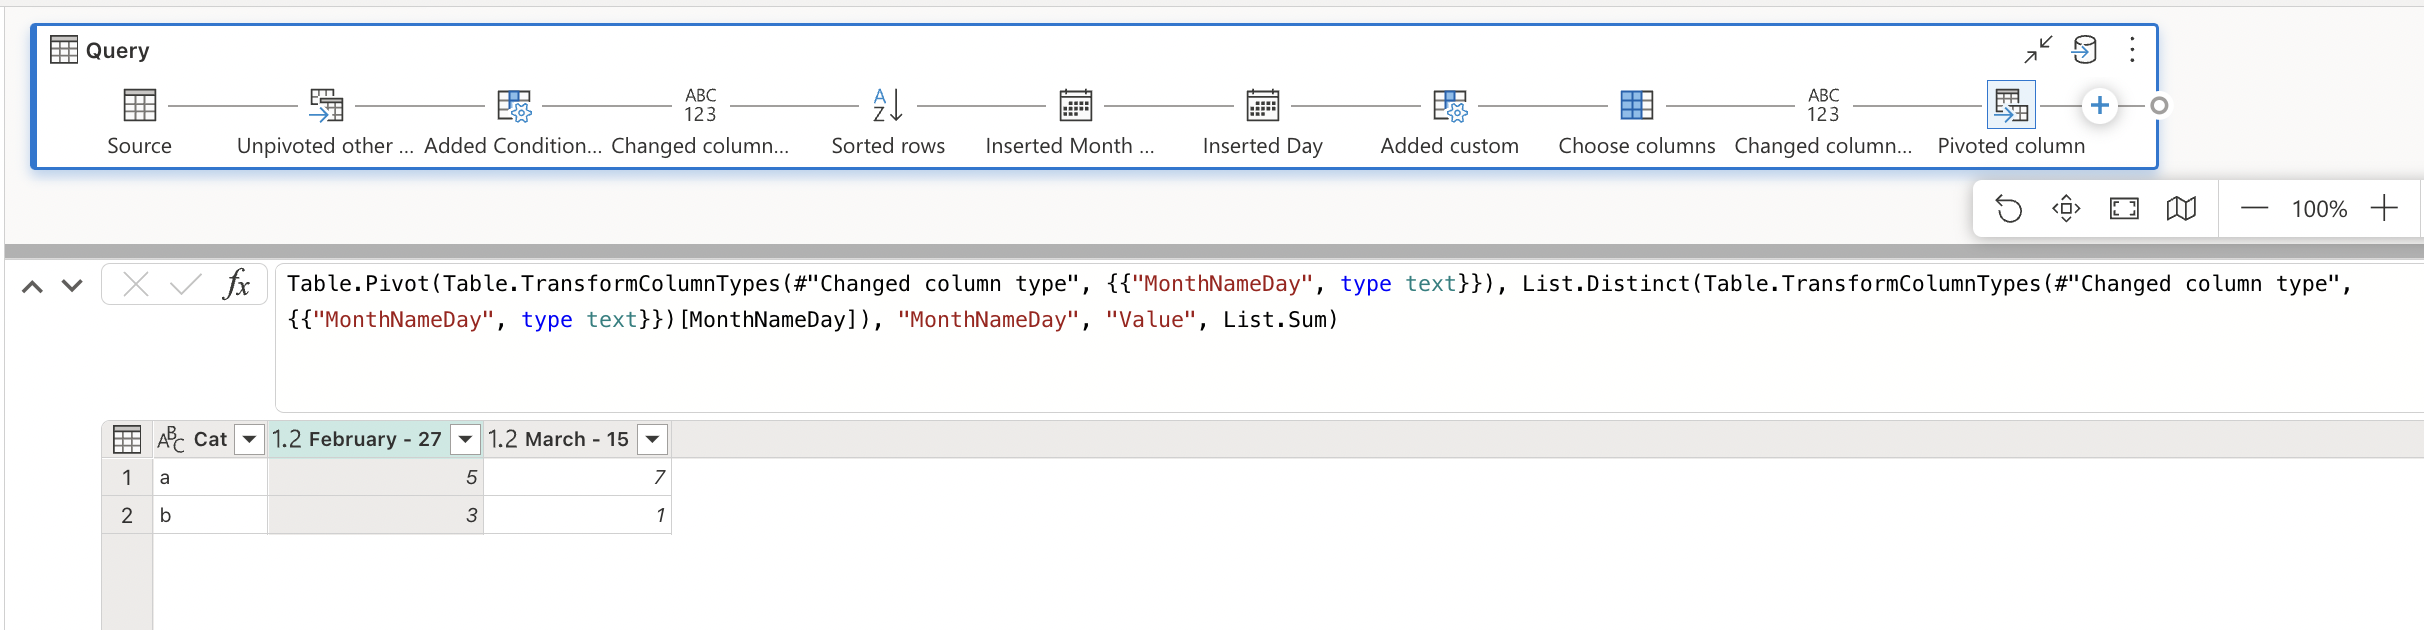The height and width of the screenshot is (630, 2424).
Task: Zoom in on the diagram view
Action: coord(2385,208)
